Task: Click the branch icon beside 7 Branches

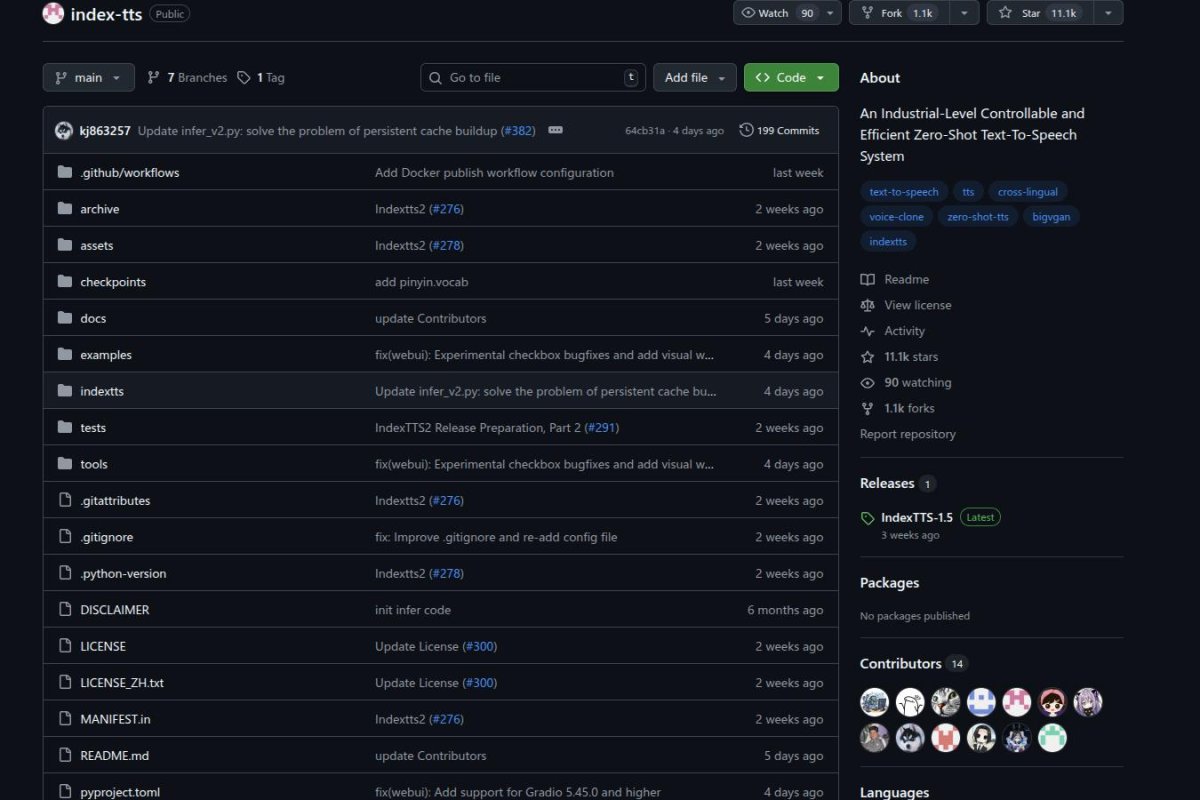Action: click(x=152, y=76)
